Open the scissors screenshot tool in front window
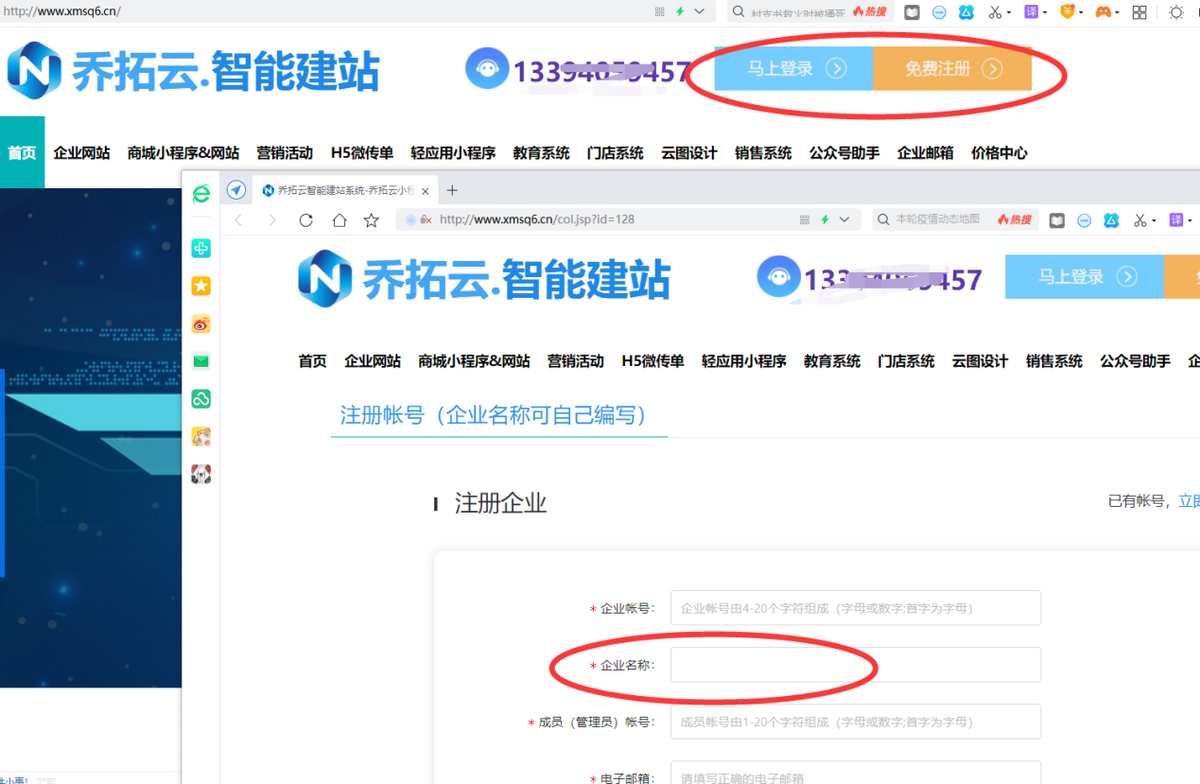The image size is (1200, 784). pyautogui.click(x=1141, y=220)
